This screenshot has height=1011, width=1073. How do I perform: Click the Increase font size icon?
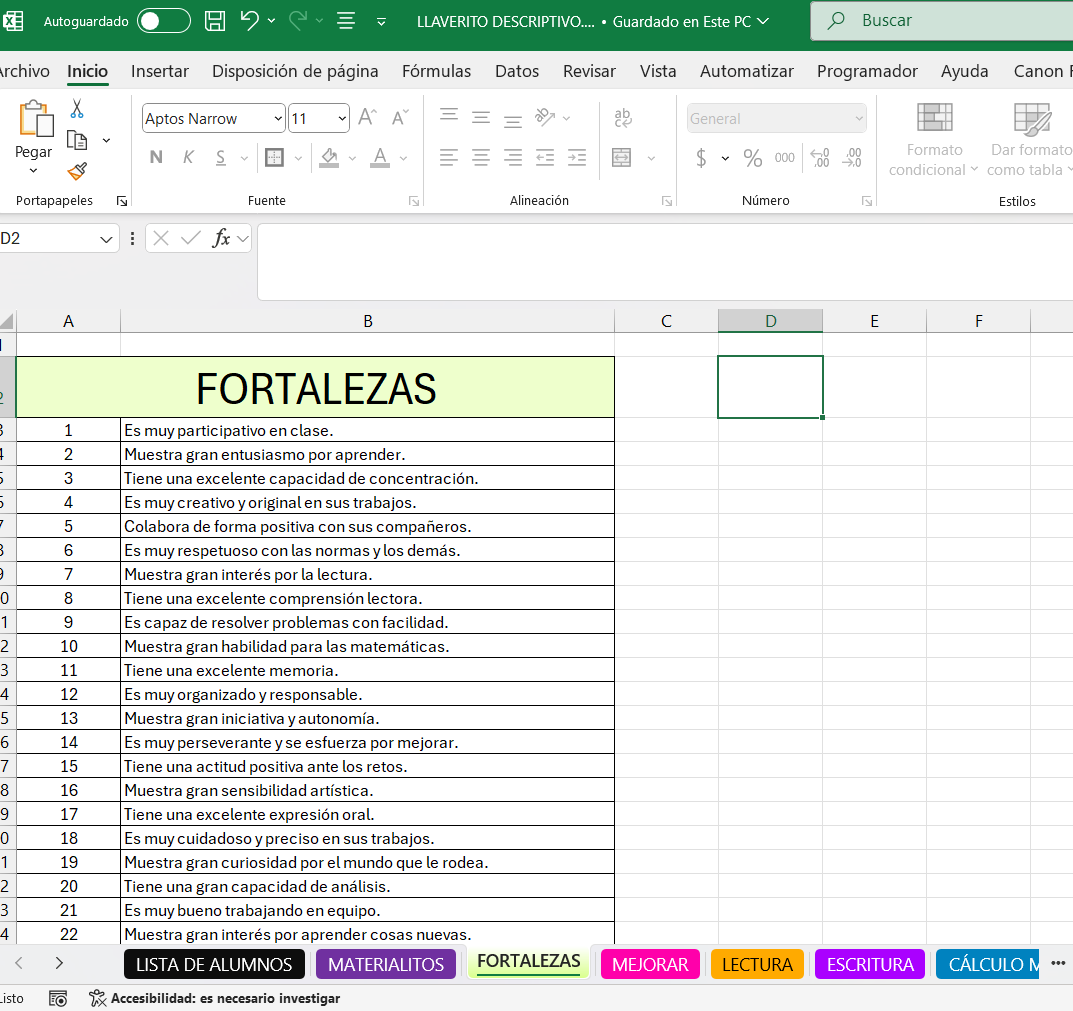click(367, 118)
